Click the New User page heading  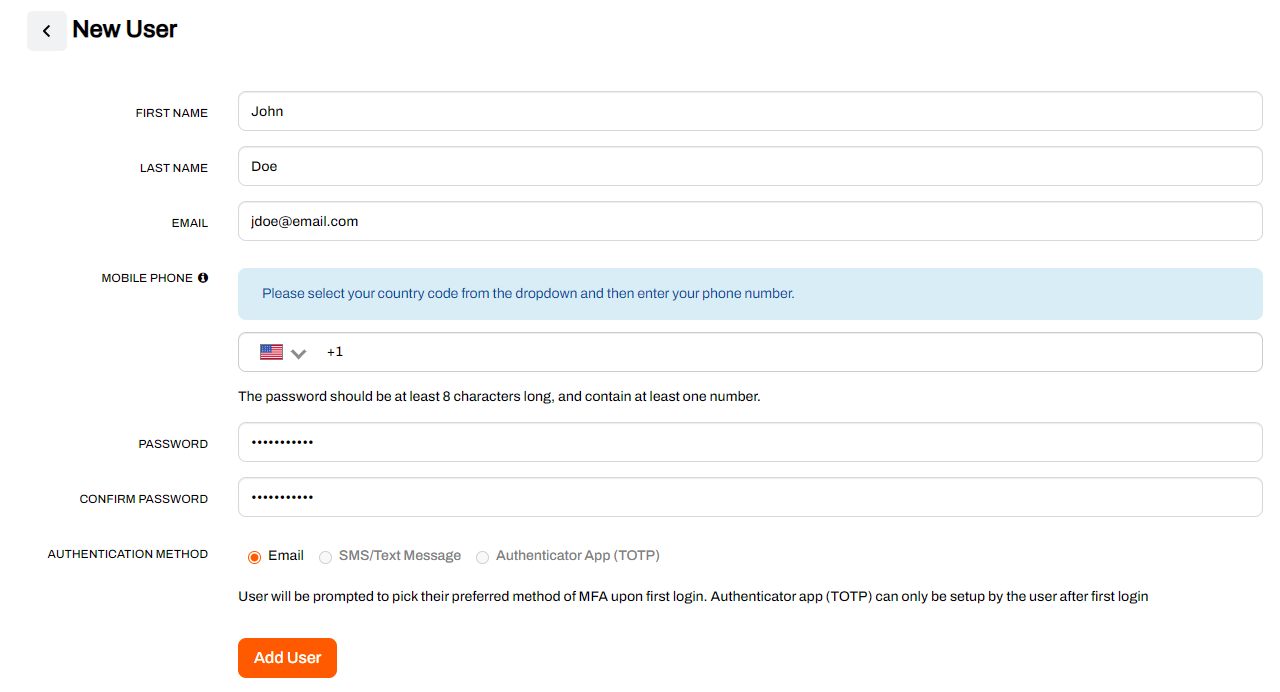125,30
